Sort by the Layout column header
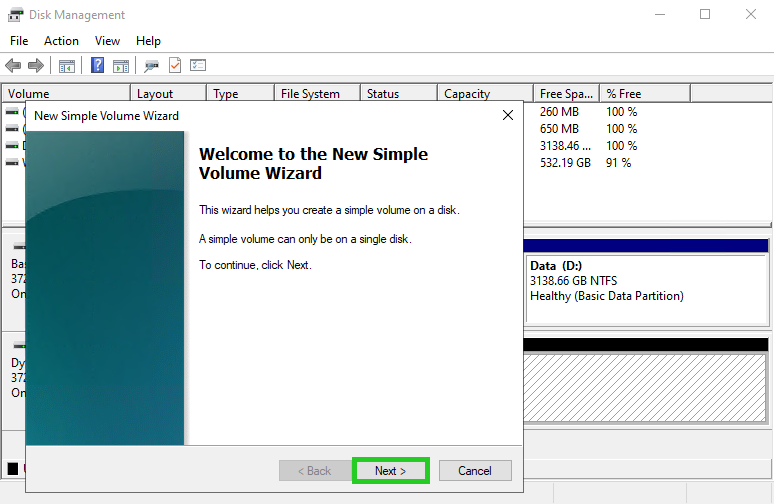 click(168, 93)
